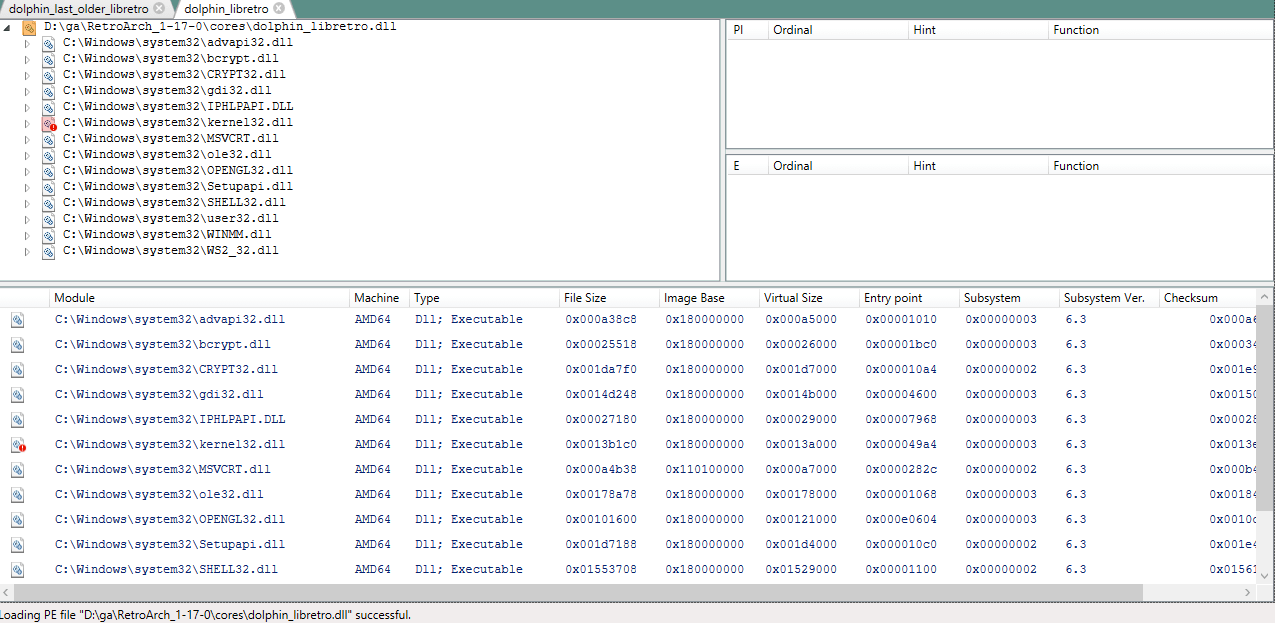This screenshot has width=1275, height=623.
Task: Click the root dolphin_libretro.dll module icon
Action: click(29, 27)
